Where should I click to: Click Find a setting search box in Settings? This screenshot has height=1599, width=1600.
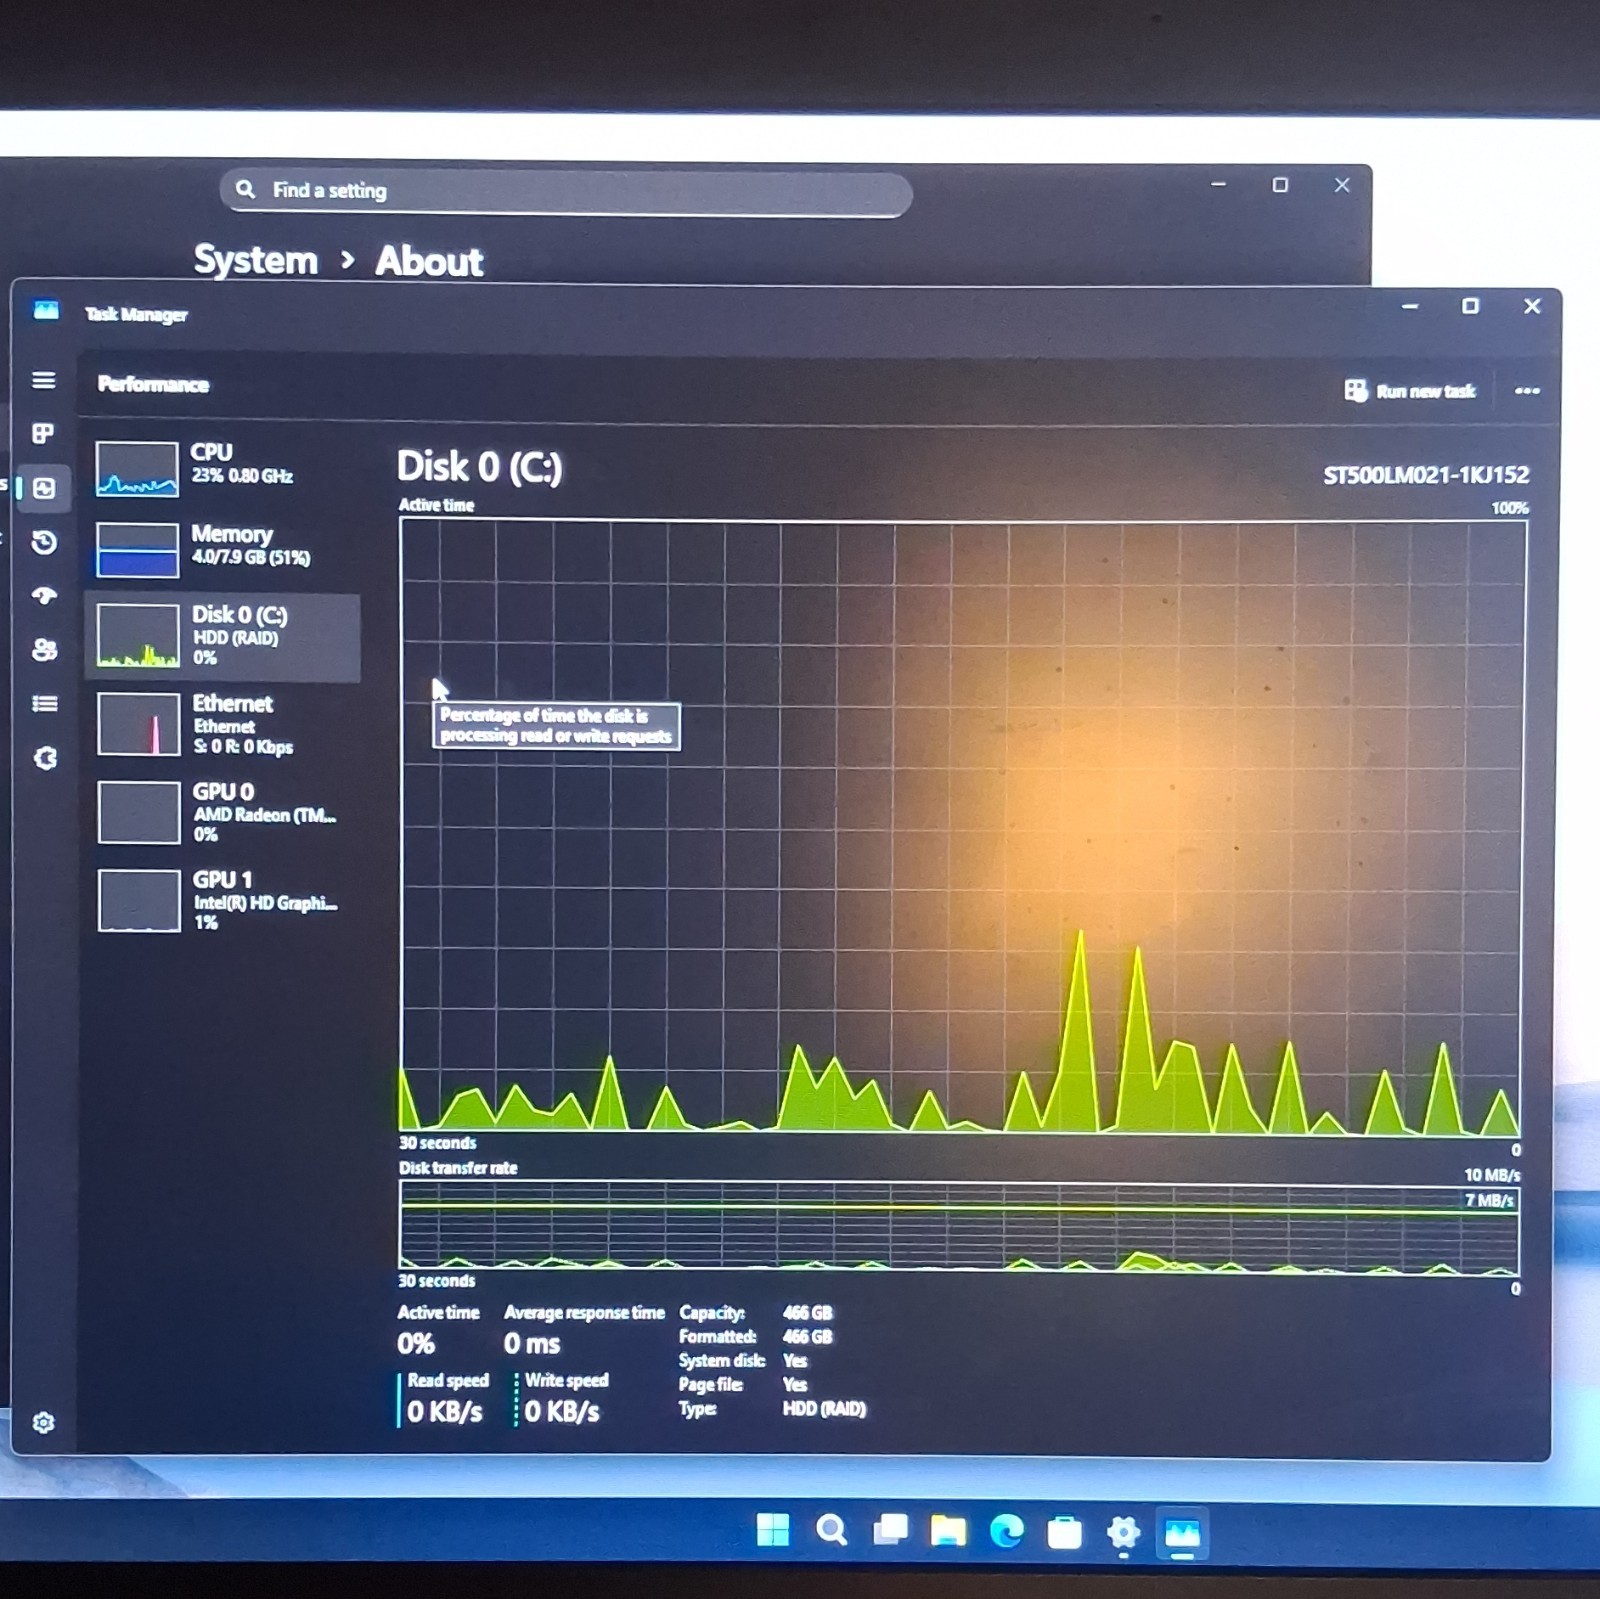point(566,192)
